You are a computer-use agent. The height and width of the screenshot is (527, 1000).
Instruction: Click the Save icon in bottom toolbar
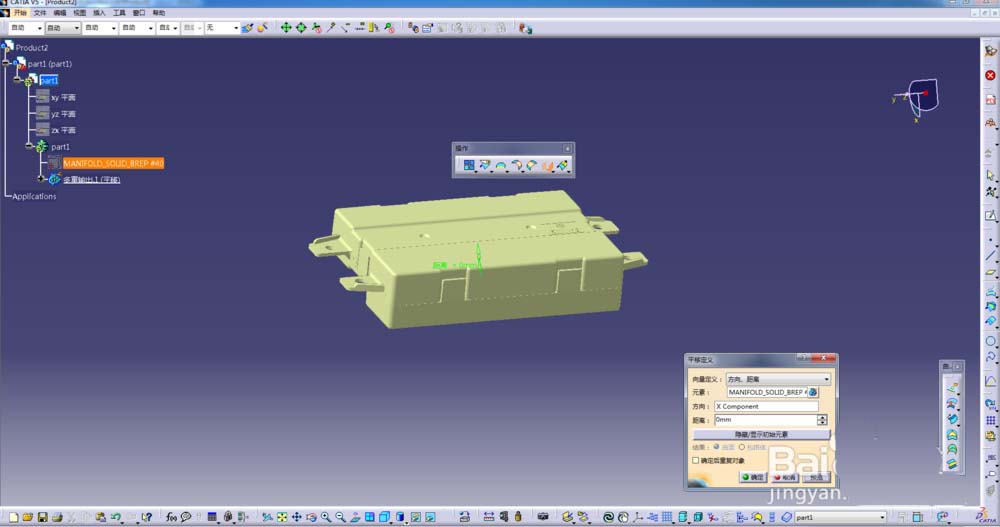pos(42,517)
